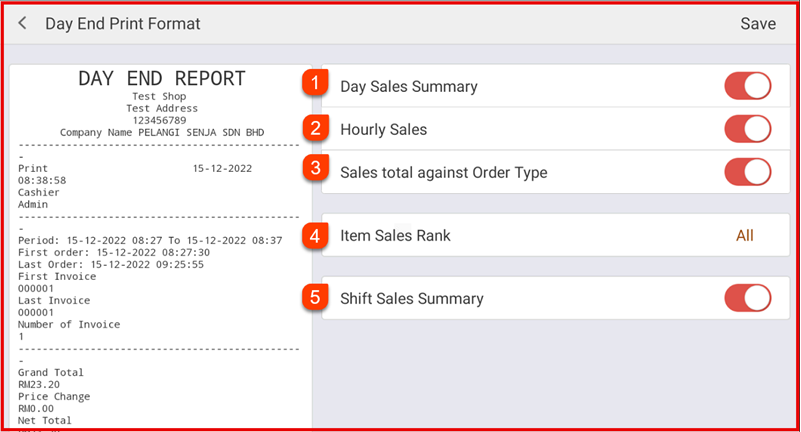This screenshot has width=801, height=432.
Task: Disable the Day Sales Summary toggle
Action: click(747, 86)
